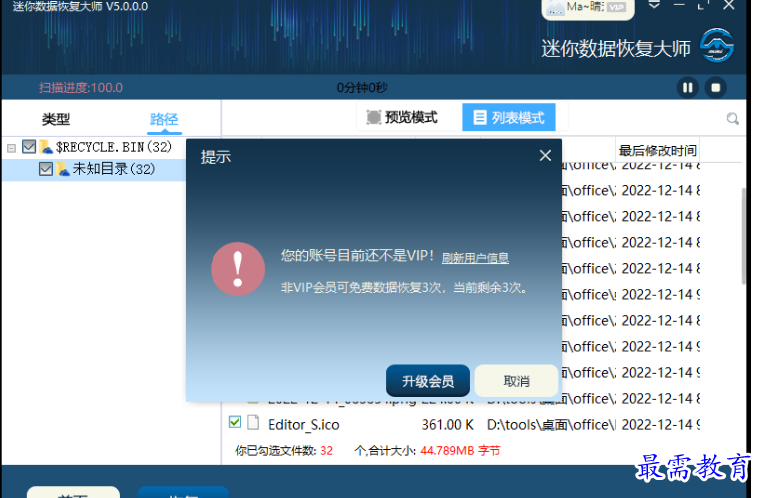The width and height of the screenshot is (759, 498).
Task: Click the 取消 button
Action: tap(516, 381)
